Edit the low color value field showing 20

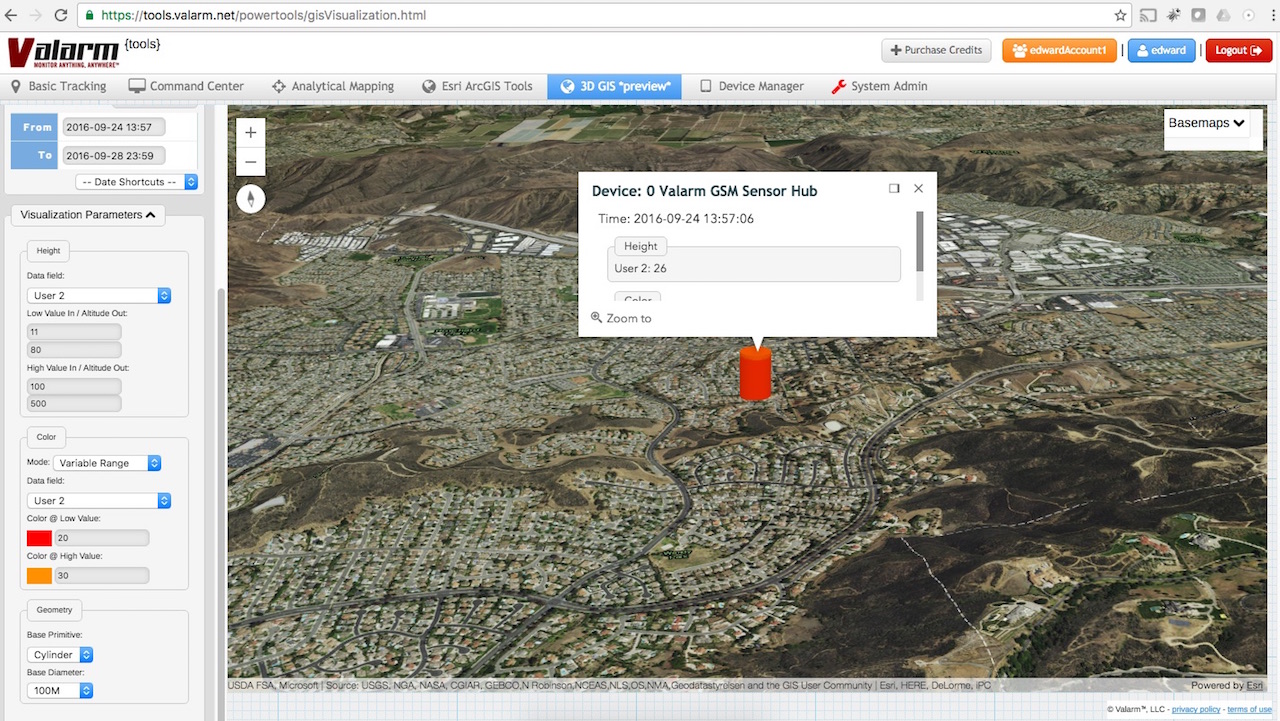click(101, 538)
